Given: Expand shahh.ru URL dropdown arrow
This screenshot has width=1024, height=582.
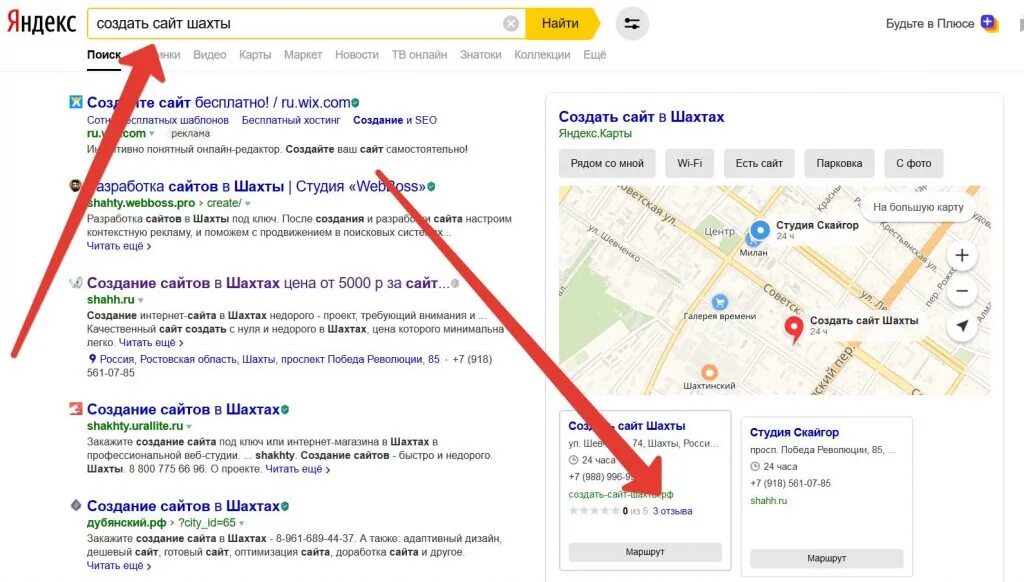Looking at the screenshot, I should [x=140, y=300].
